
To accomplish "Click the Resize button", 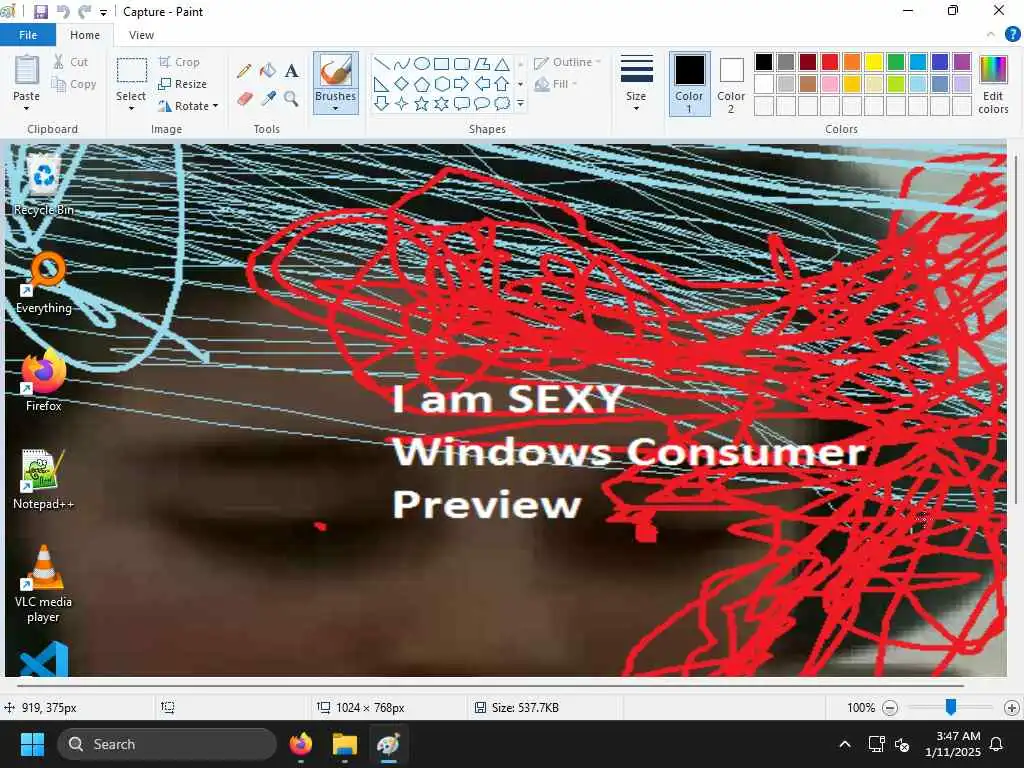I will [183, 84].
